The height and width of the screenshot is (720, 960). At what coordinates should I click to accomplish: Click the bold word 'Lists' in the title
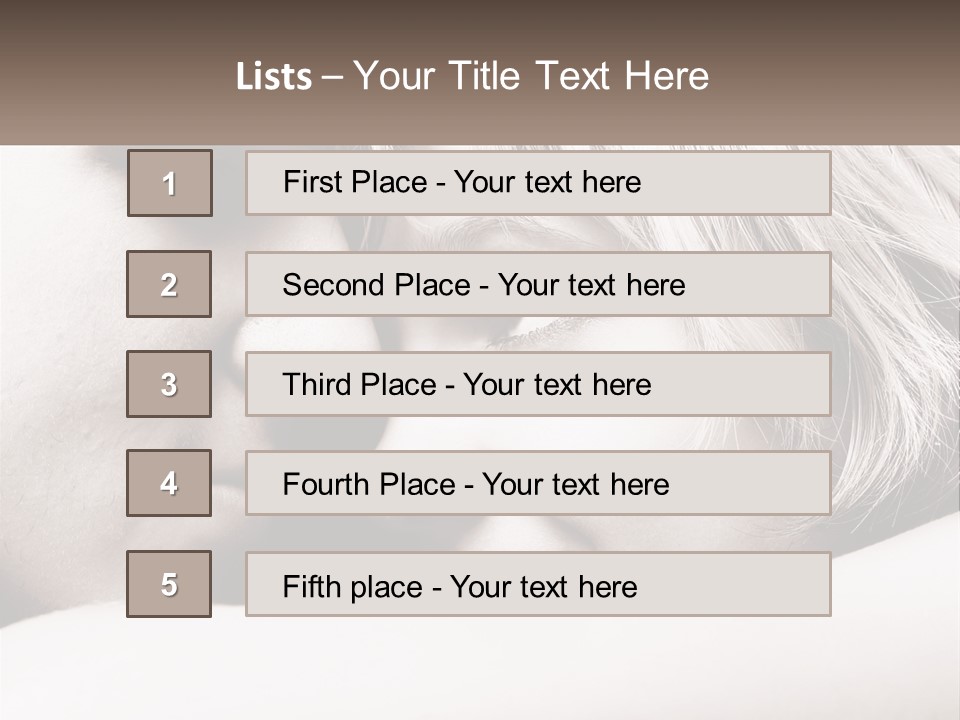point(273,77)
